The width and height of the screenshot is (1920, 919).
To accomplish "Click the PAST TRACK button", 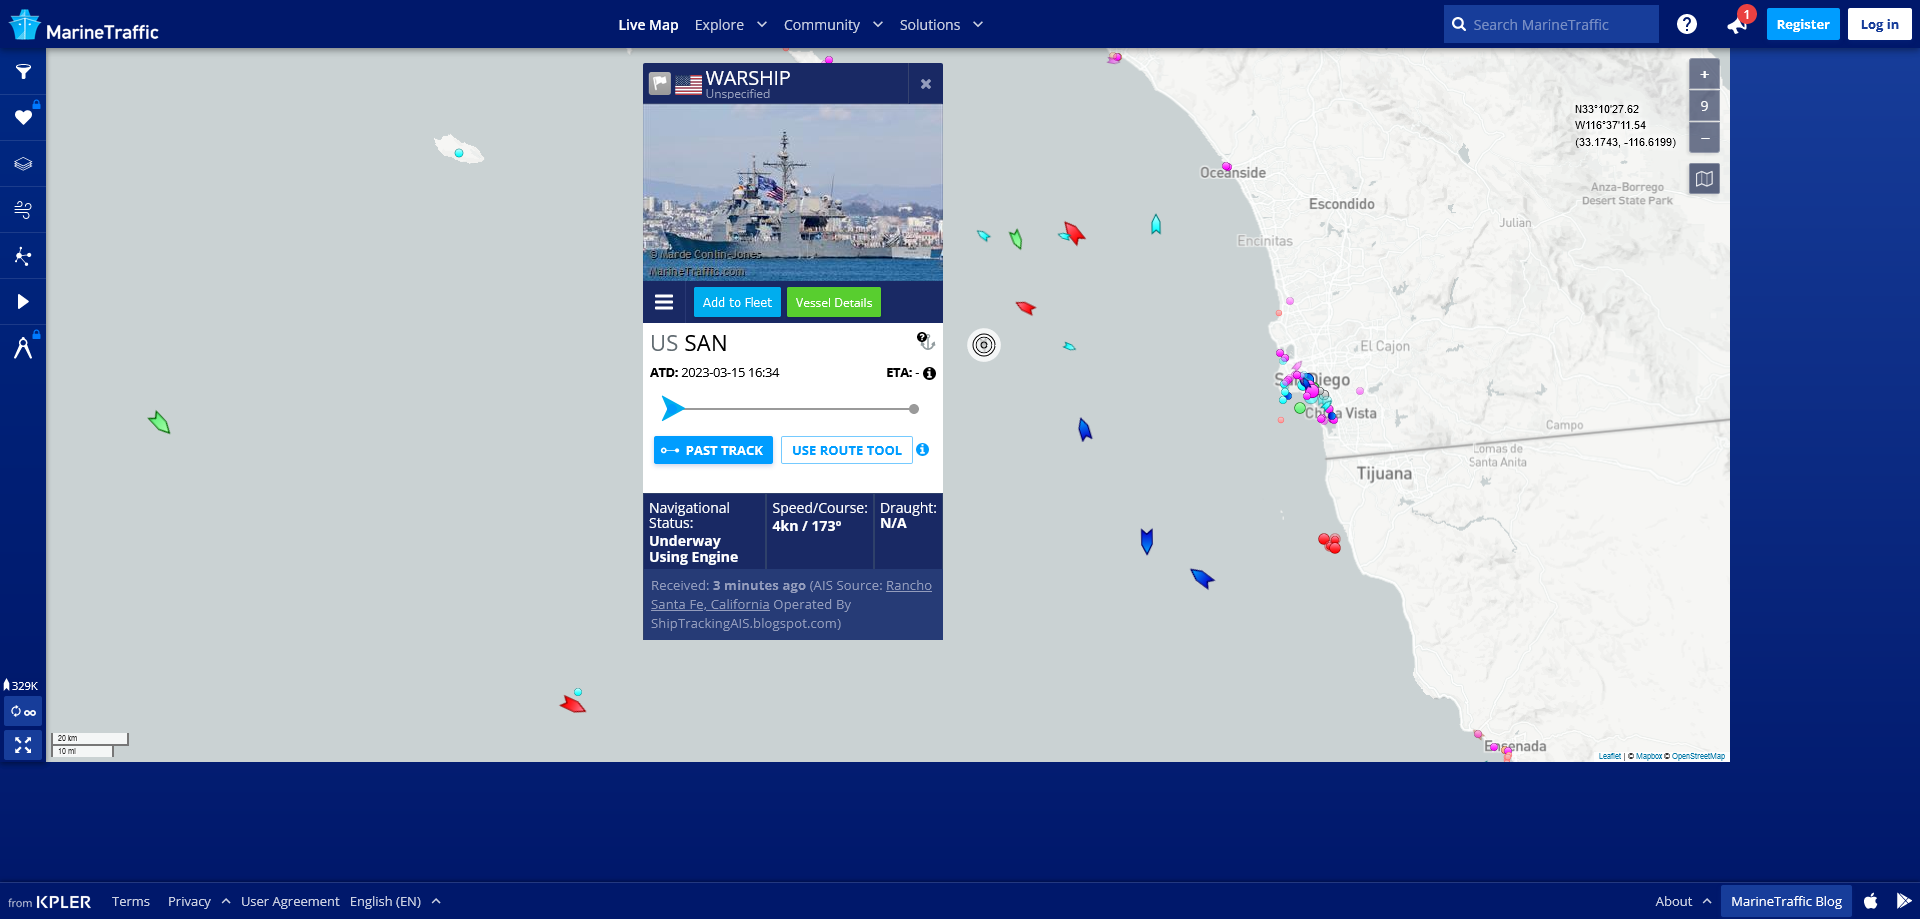I will (713, 450).
